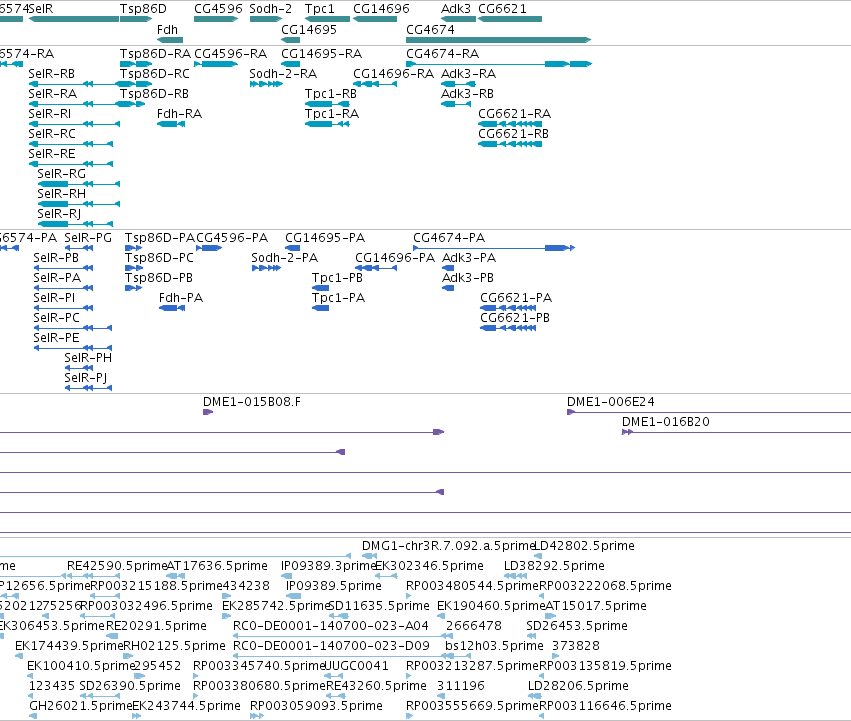
Task: Click the CG4596 gene bar
Action: coord(216,19)
